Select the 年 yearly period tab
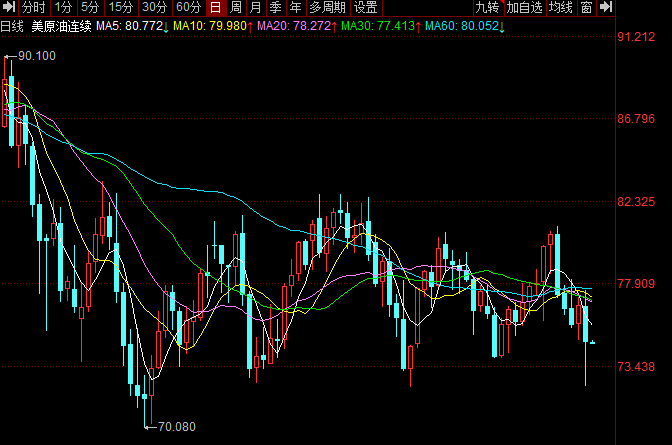This screenshot has width=672, height=445. 295,7
